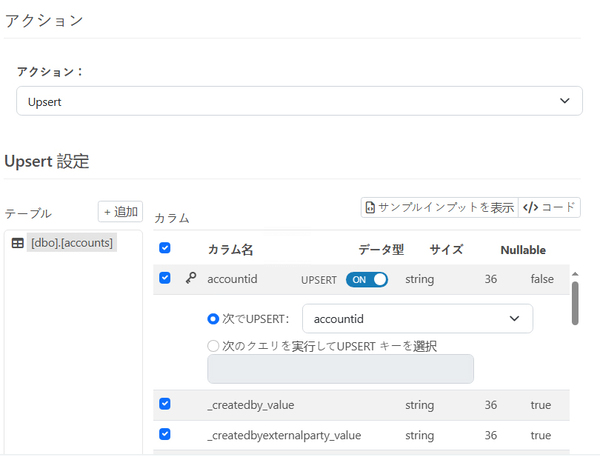
Task: Open the アクション dropdown showing Upsert
Action: coord(299,101)
